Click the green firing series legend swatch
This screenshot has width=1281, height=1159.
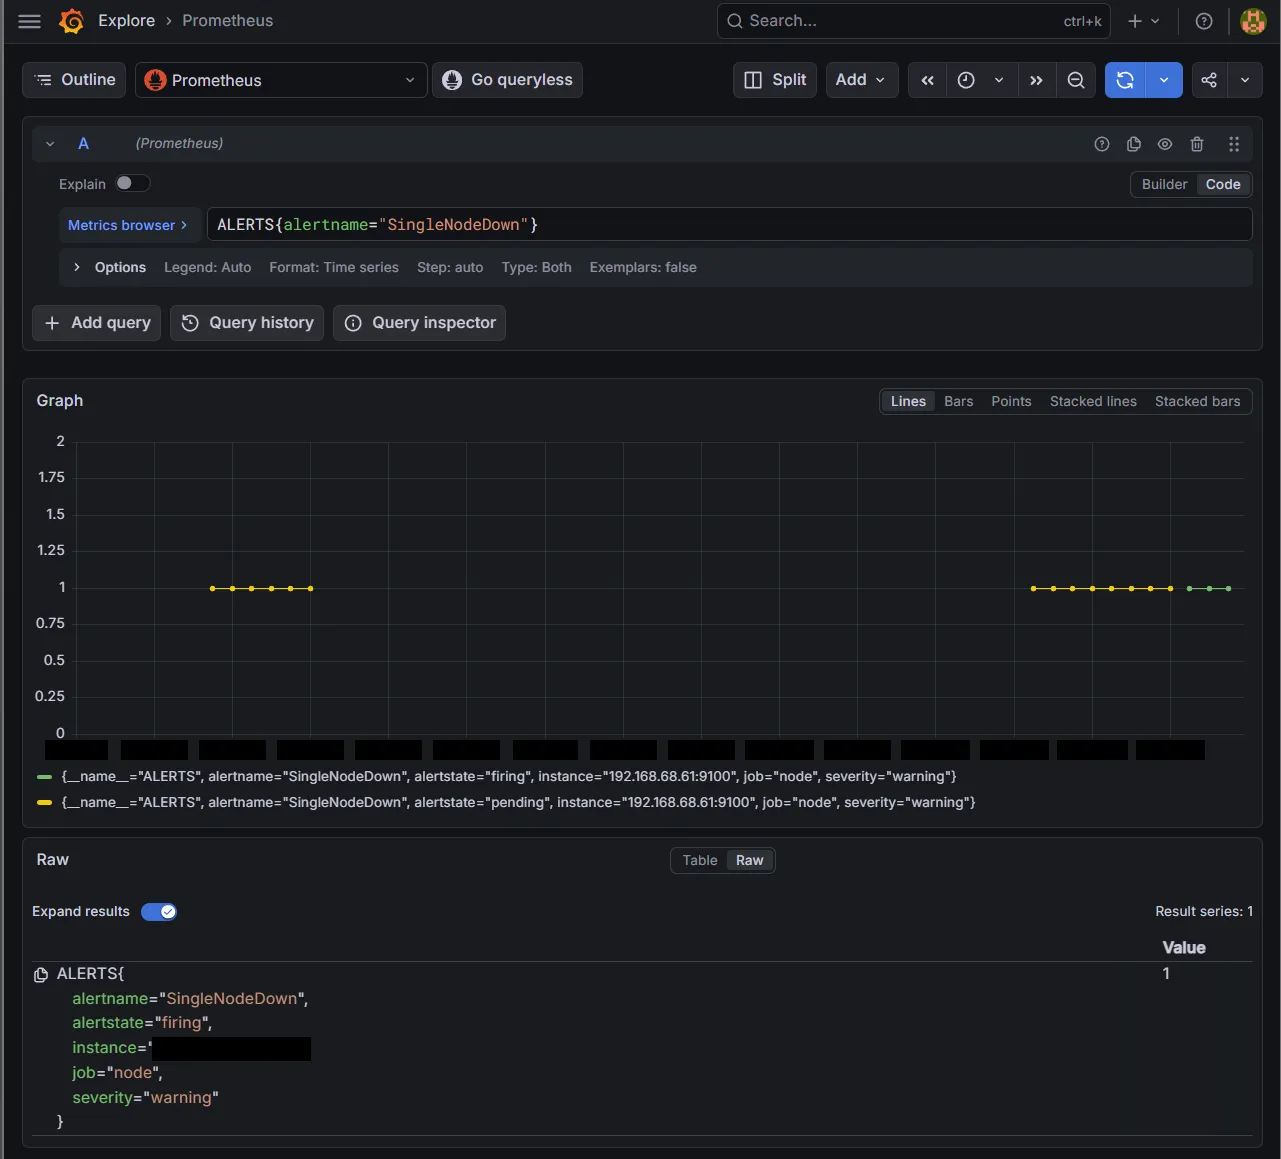click(44, 777)
